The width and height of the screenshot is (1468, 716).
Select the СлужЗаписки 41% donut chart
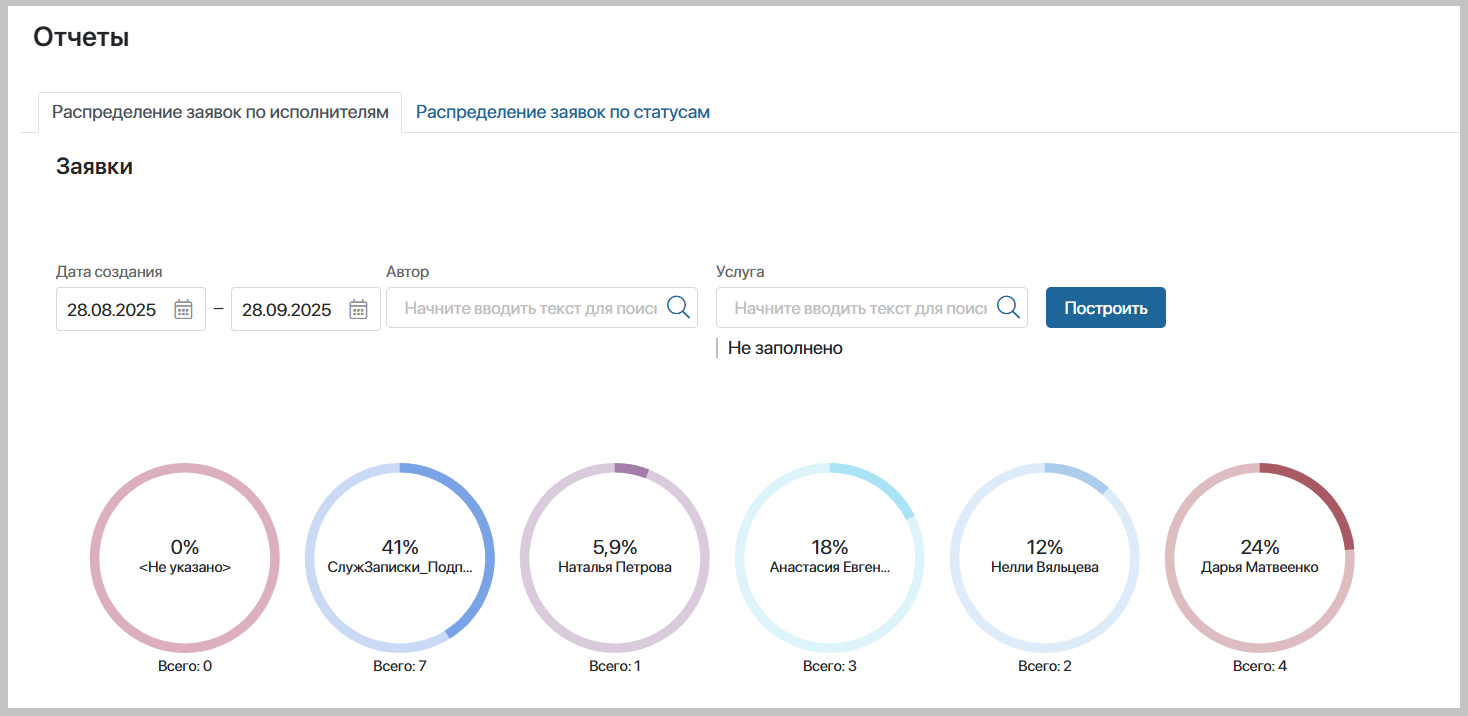click(400, 557)
